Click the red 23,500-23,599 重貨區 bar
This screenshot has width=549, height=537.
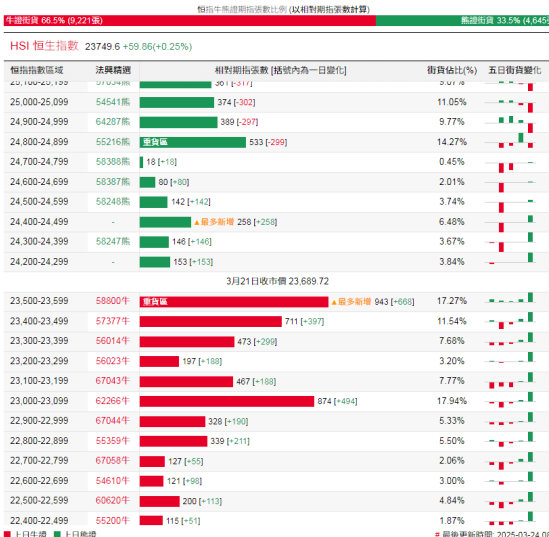click(x=234, y=301)
